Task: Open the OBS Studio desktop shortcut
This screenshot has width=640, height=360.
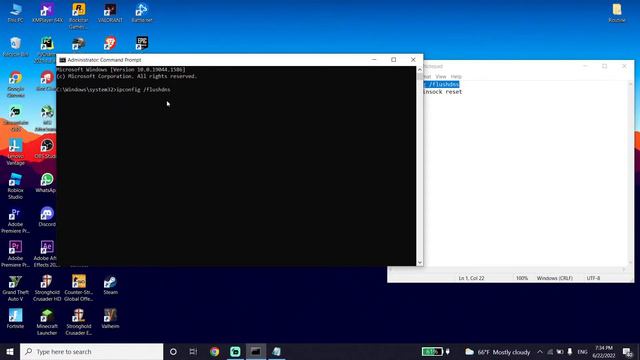Action: (x=47, y=149)
